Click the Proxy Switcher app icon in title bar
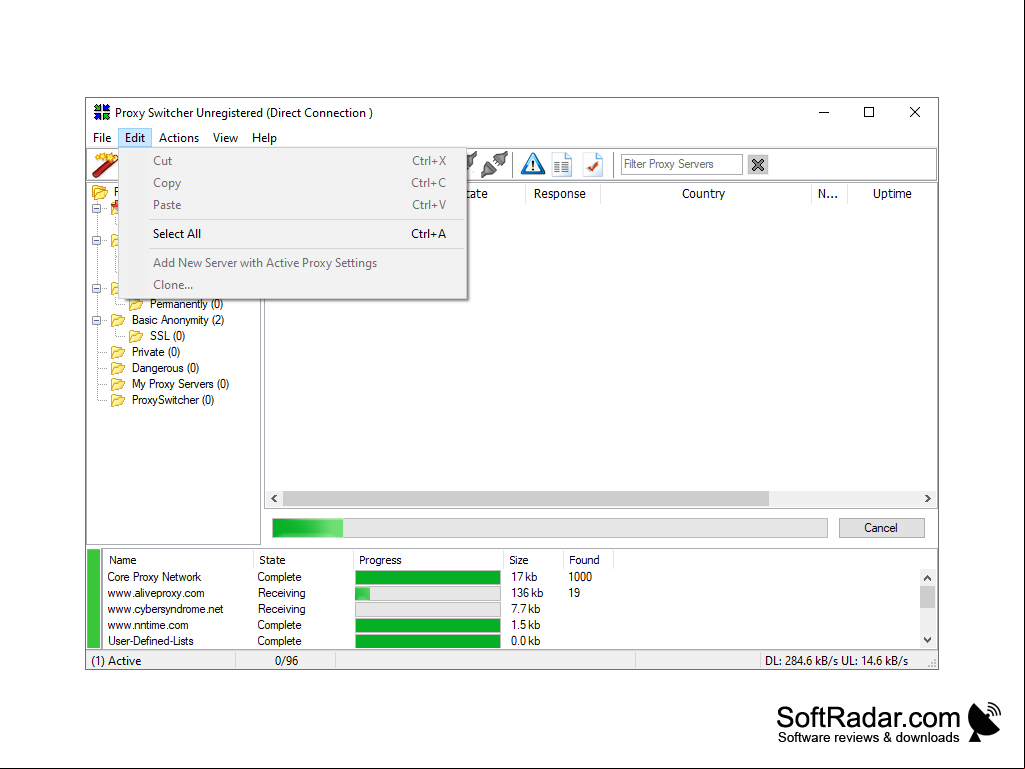 coord(102,112)
